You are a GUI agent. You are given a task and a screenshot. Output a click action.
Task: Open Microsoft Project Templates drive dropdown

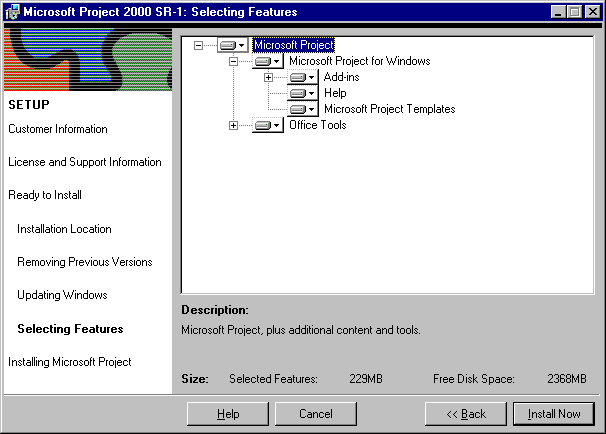(303, 109)
